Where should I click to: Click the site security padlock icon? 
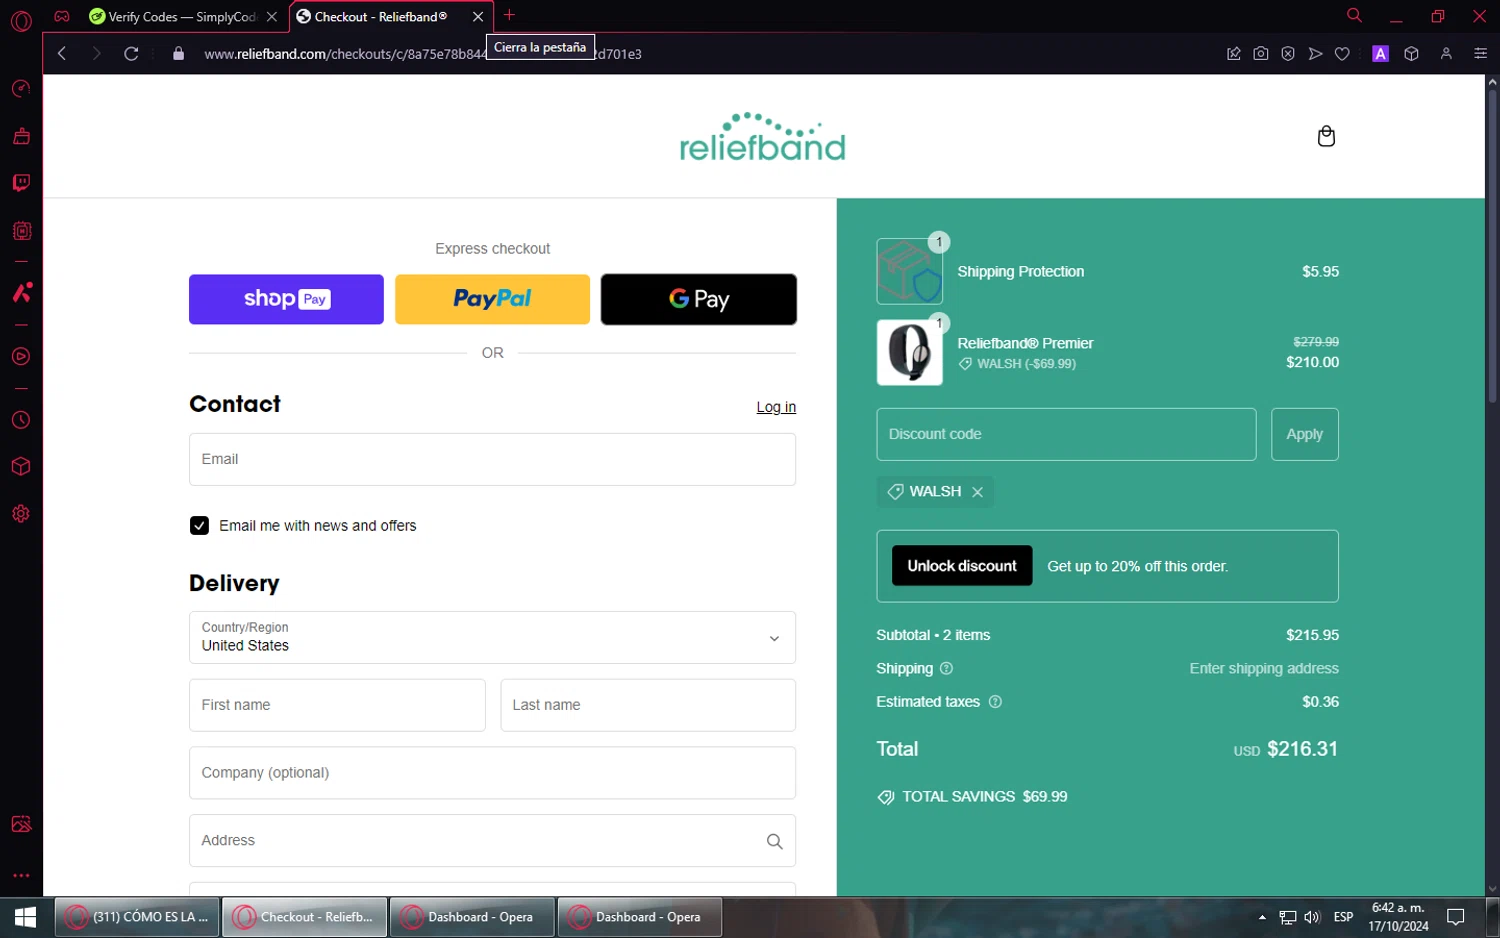(x=179, y=54)
